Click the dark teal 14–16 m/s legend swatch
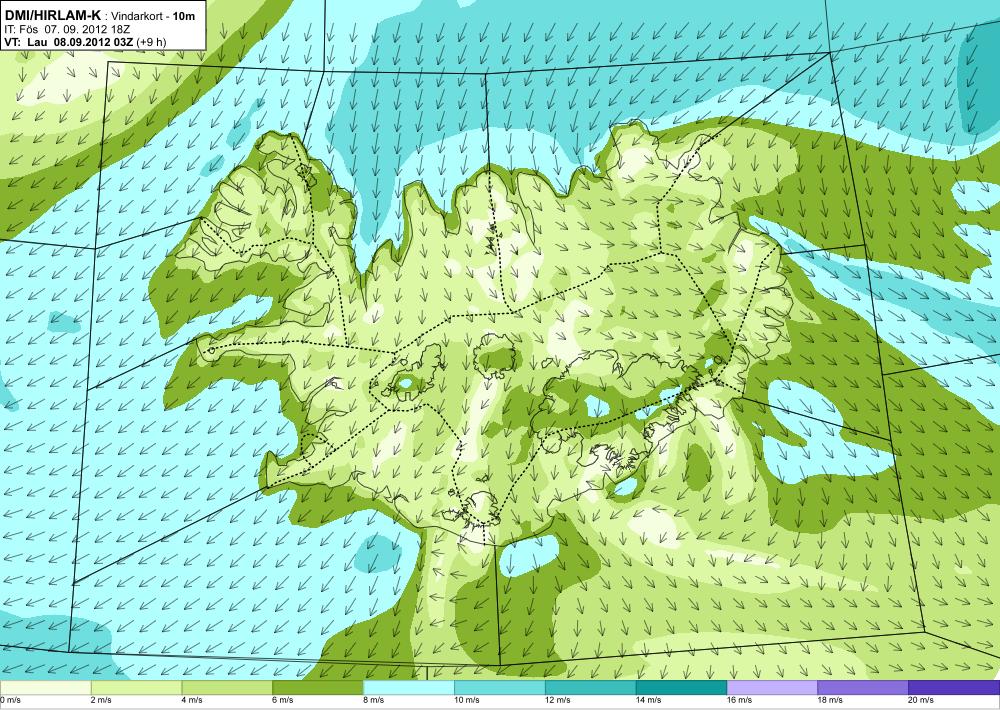This screenshot has height=710, width=1000. pos(681,688)
